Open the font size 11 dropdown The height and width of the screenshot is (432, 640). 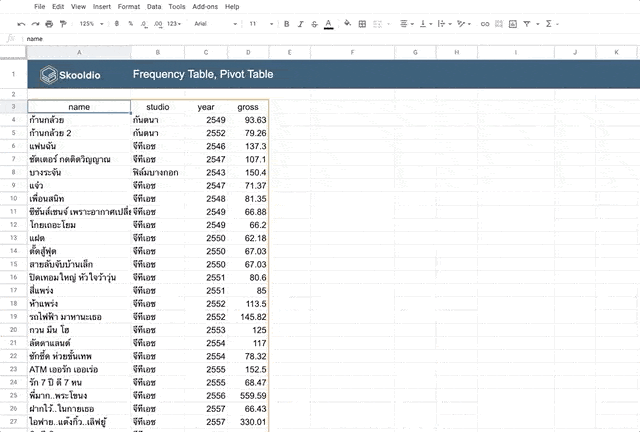click(x=261, y=24)
